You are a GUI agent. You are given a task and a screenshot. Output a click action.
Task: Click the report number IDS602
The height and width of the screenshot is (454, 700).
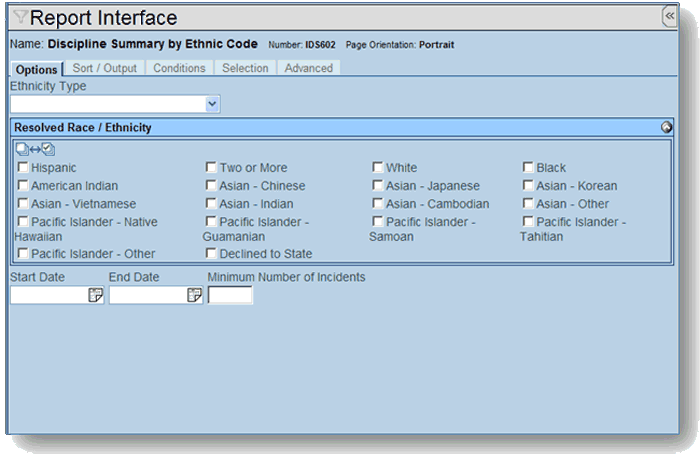click(x=320, y=45)
